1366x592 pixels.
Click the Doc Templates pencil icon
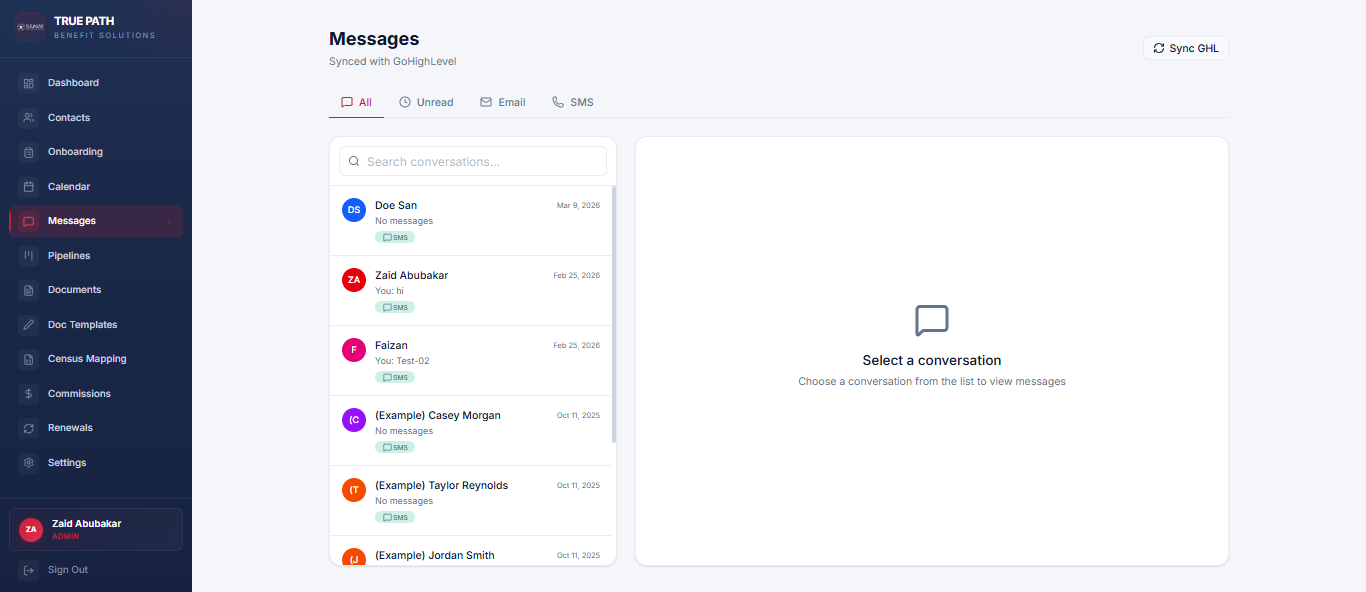pos(29,324)
